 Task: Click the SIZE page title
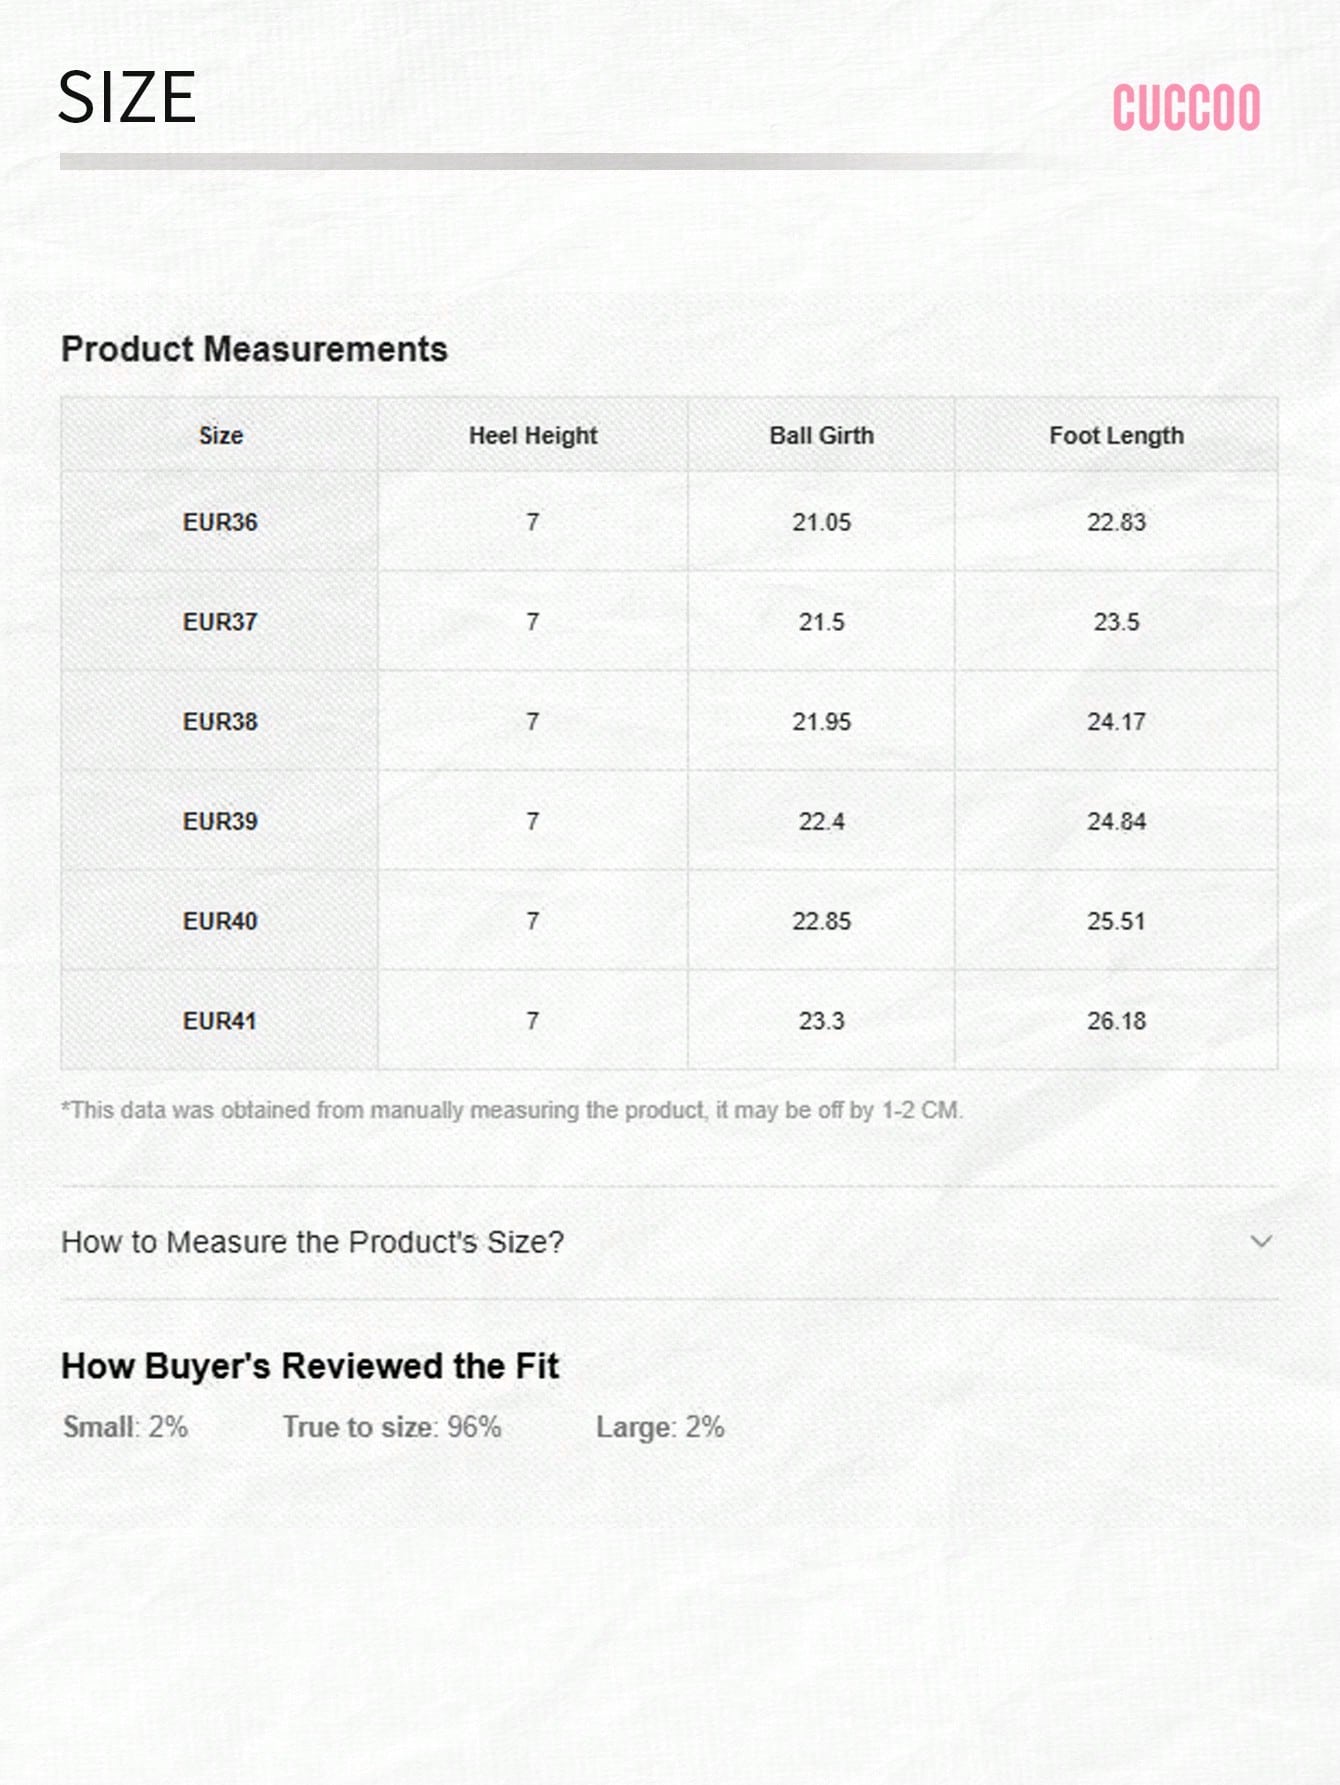pyautogui.click(x=127, y=98)
